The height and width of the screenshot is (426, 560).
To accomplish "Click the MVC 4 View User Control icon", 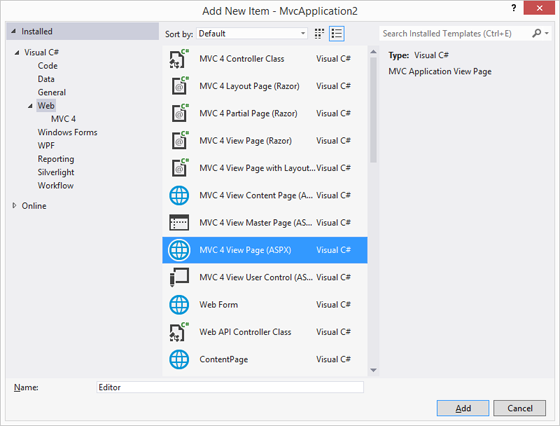I will pyautogui.click(x=179, y=277).
